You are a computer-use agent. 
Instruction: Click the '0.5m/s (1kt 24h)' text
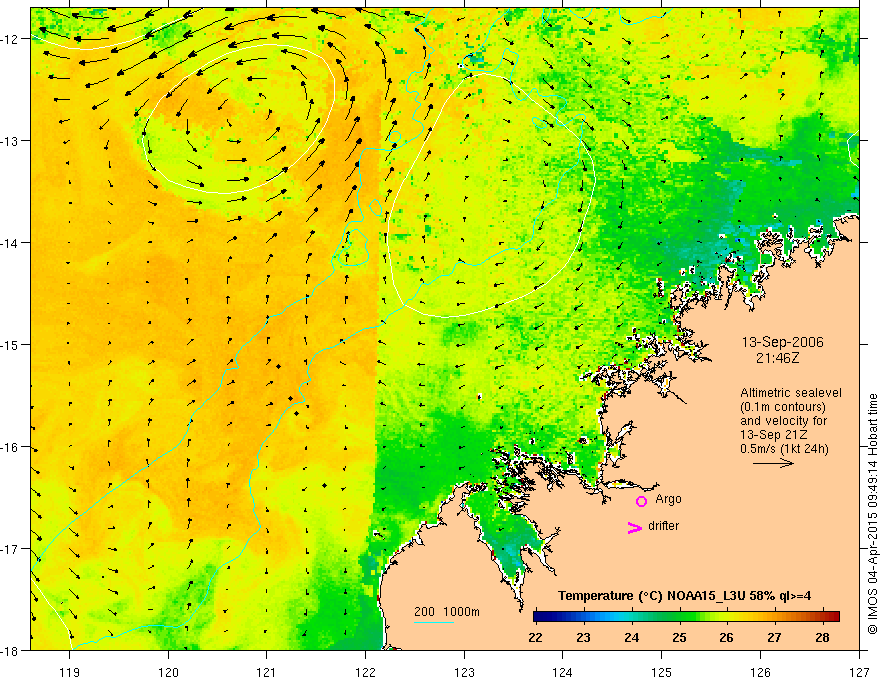785,449
